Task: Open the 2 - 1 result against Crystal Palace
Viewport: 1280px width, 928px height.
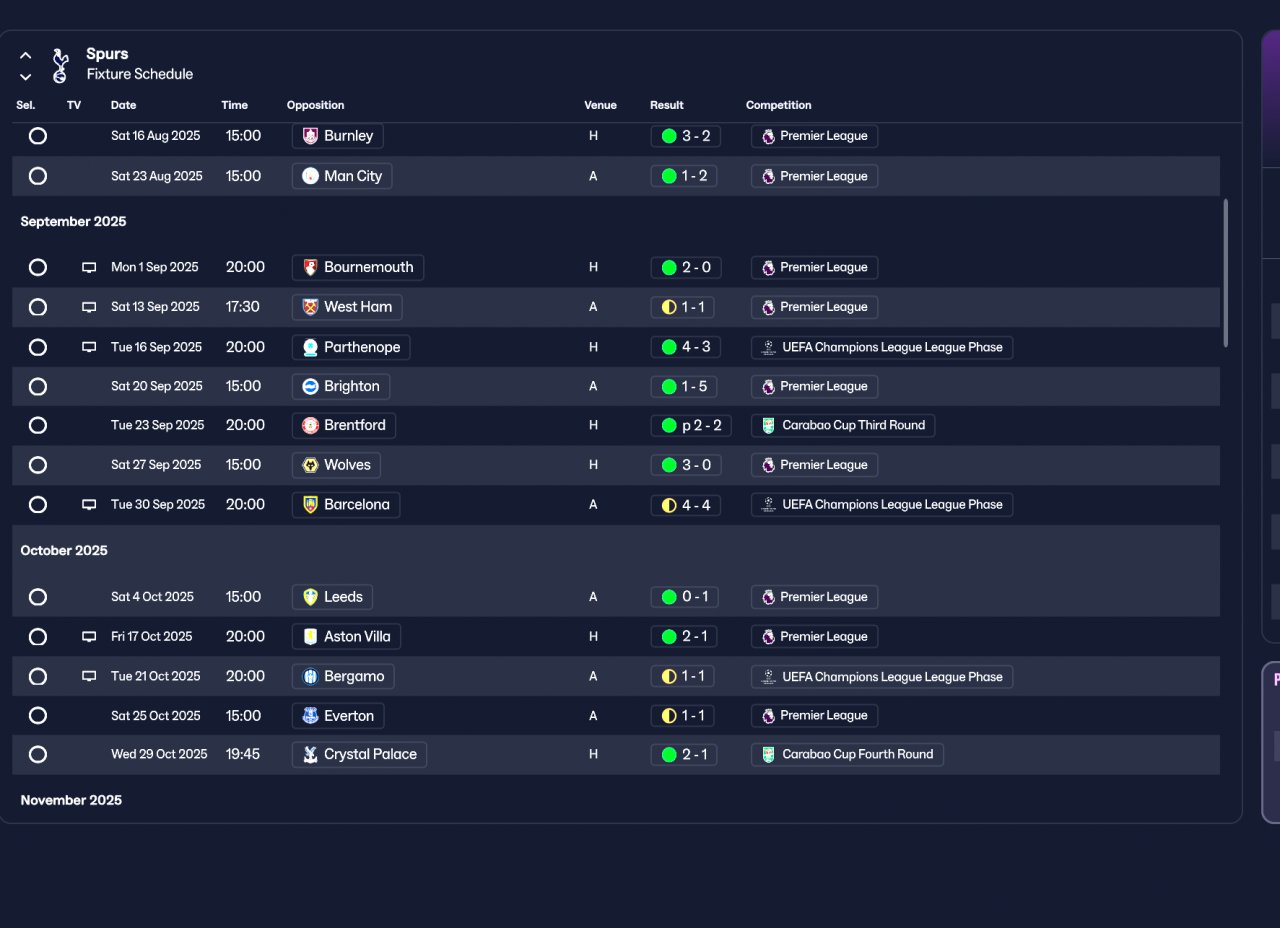Action: (x=685, y=754)
